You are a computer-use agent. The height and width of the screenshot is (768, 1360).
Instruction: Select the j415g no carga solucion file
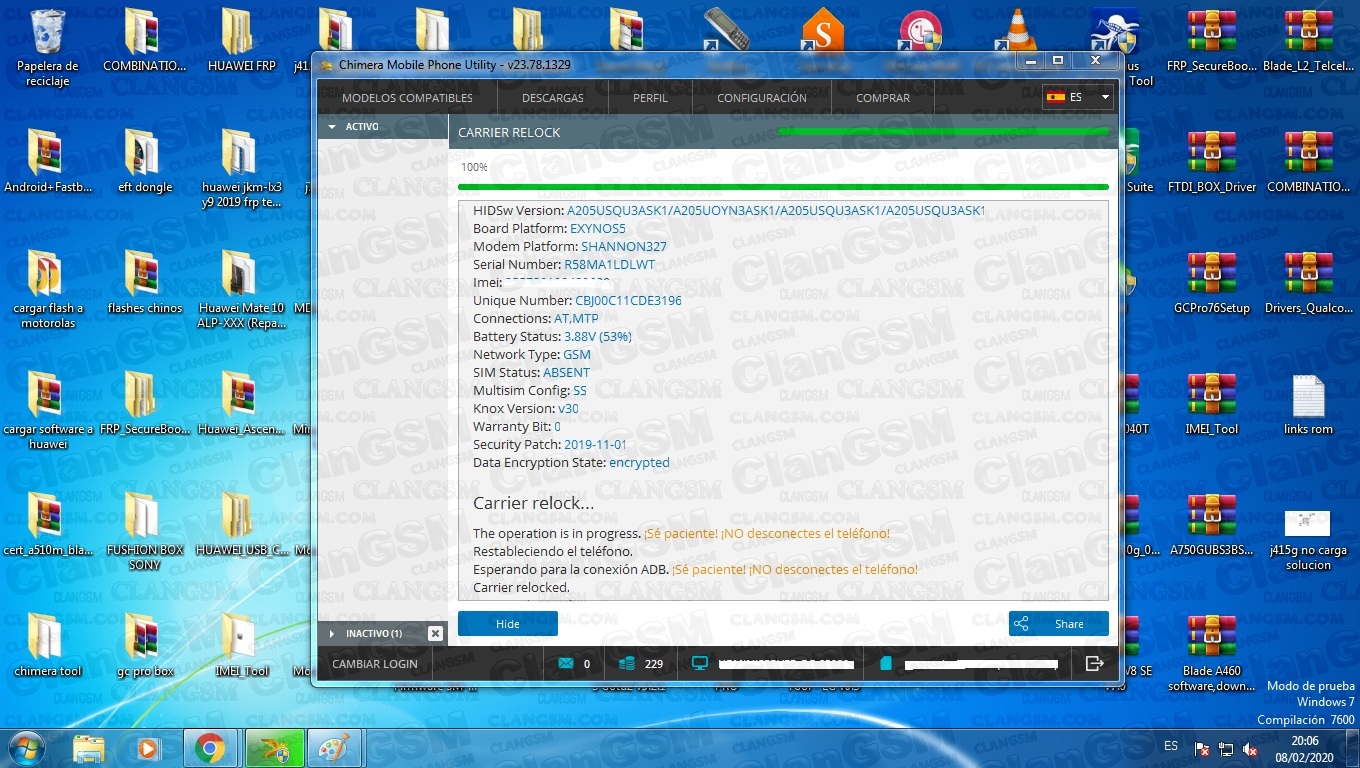(1308, 540)
